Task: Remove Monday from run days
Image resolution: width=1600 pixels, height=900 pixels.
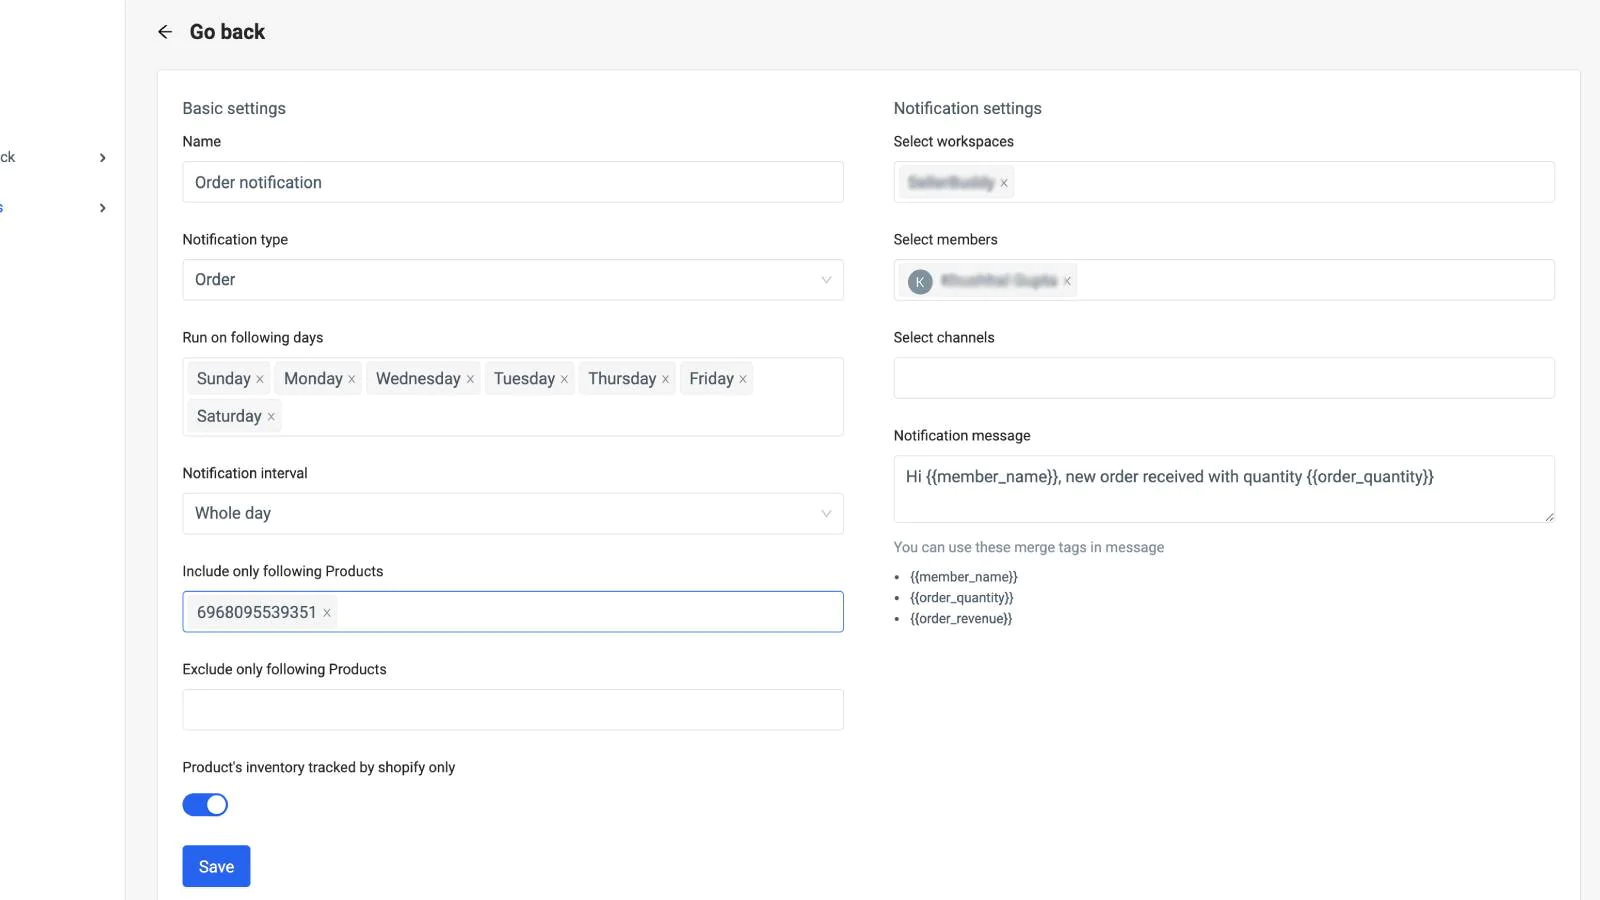Action: pos(352,379)
